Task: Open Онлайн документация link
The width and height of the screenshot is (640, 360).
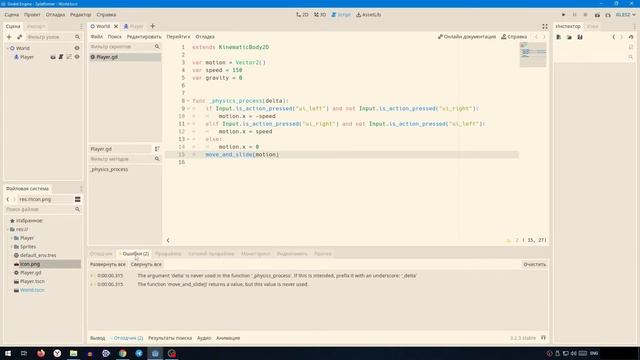Action: [x=467, y=37]
